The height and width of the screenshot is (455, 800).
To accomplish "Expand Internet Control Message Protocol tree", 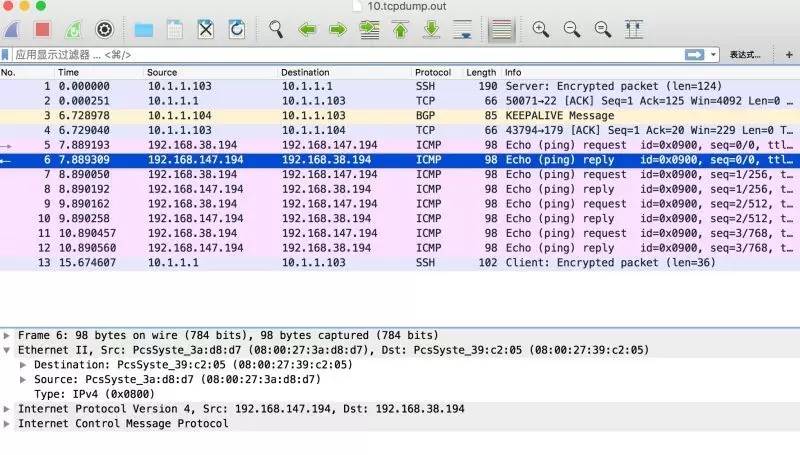I will tap(7, 424).
